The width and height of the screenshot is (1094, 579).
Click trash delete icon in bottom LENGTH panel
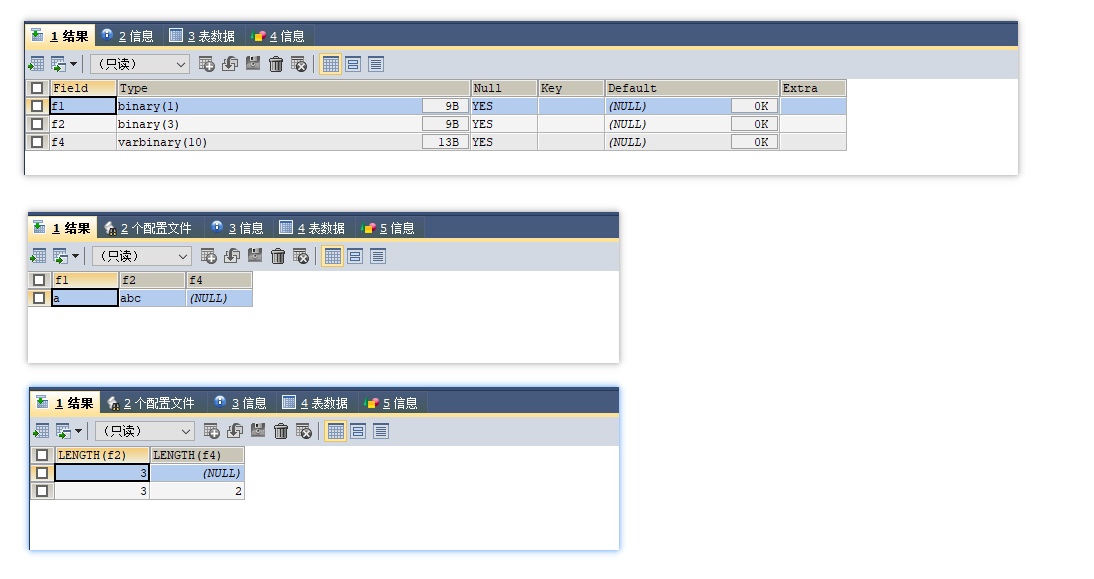pyautogui.click(x=280, y=431)
